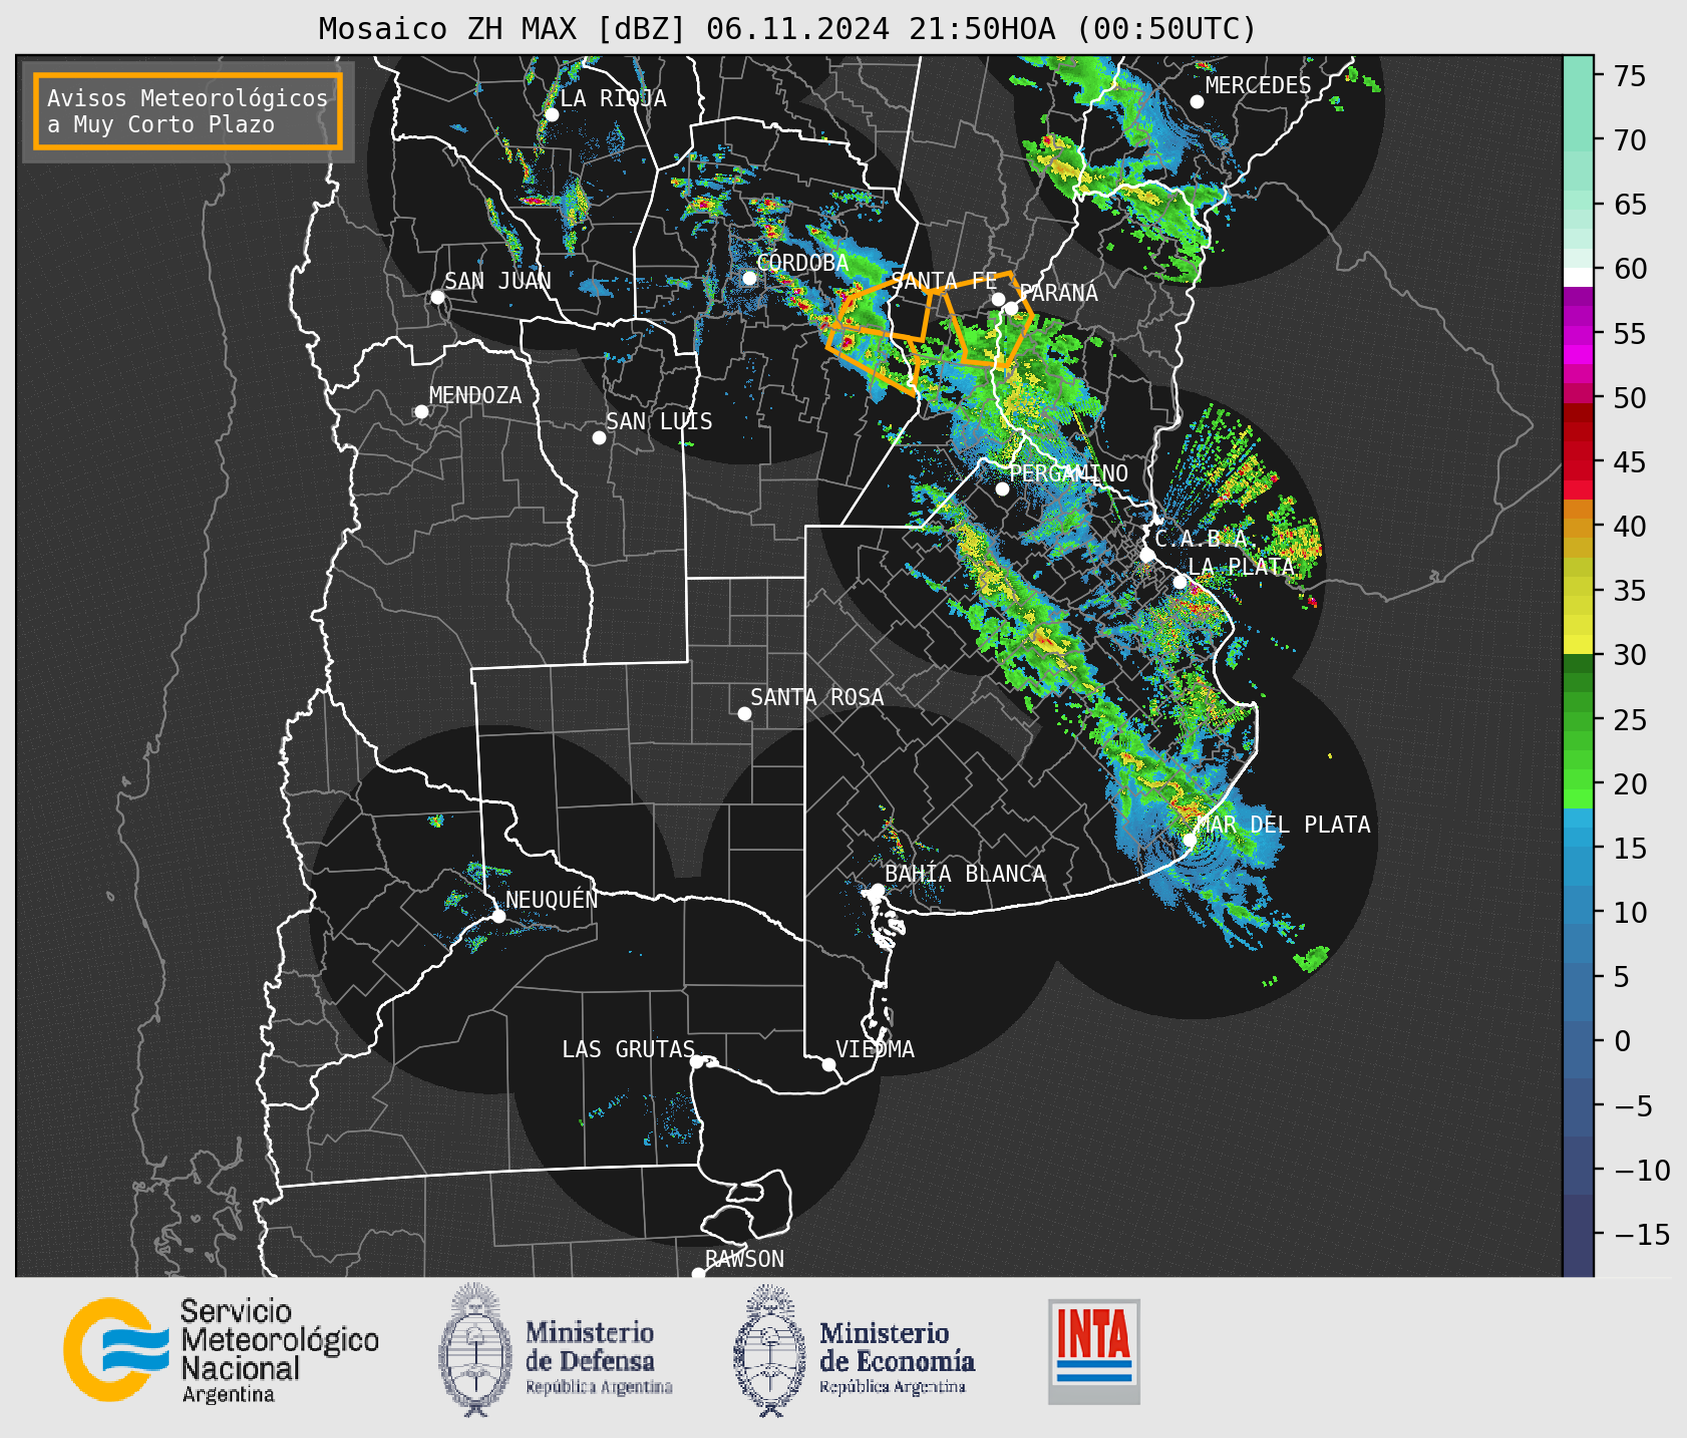Viewport: 1687px width, 1438px height.
Task: Click the 'Ministerio de Economía' text
Action: click(x=897, y=1346)
